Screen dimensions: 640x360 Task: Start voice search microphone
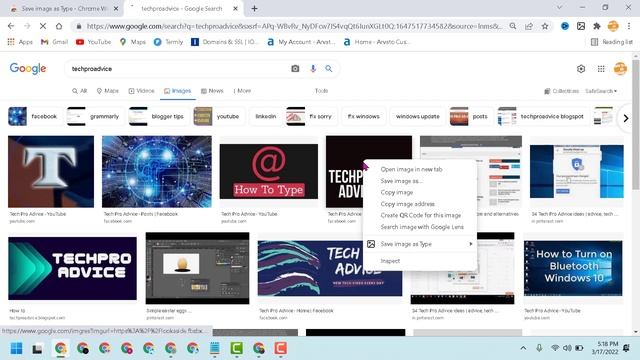(x=313, y=69)
